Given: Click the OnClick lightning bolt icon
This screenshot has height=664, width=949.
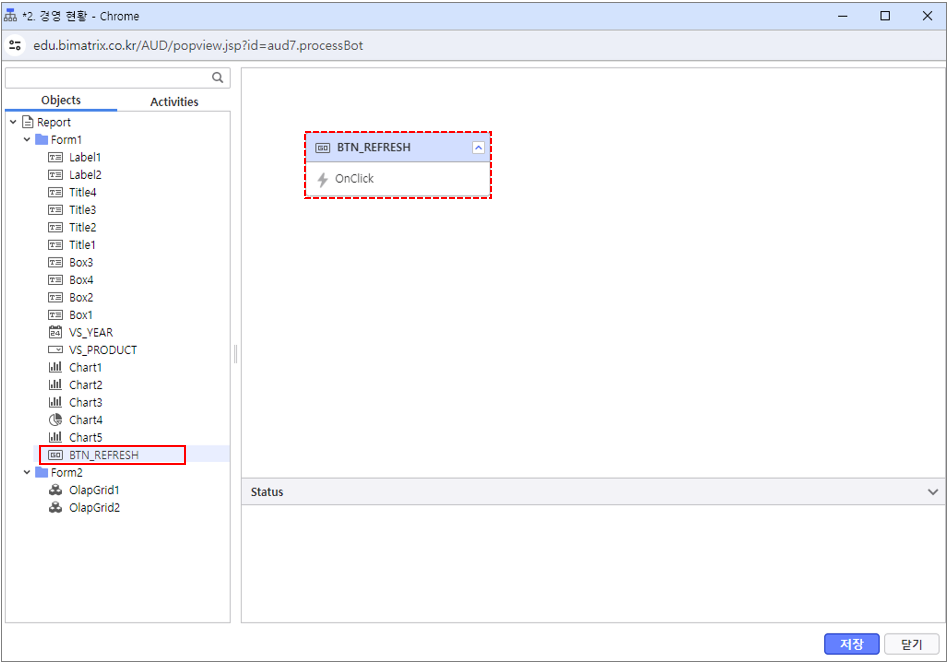Looking at the screenshot, I should tap(322, 179).
